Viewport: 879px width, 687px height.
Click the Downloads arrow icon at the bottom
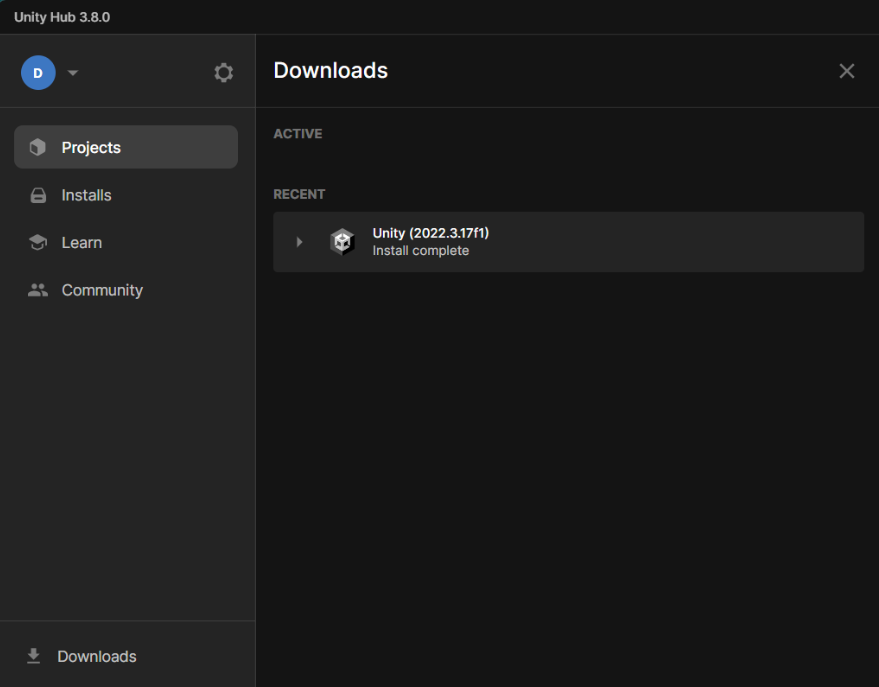pyautogui.click(x=34, y=656)
